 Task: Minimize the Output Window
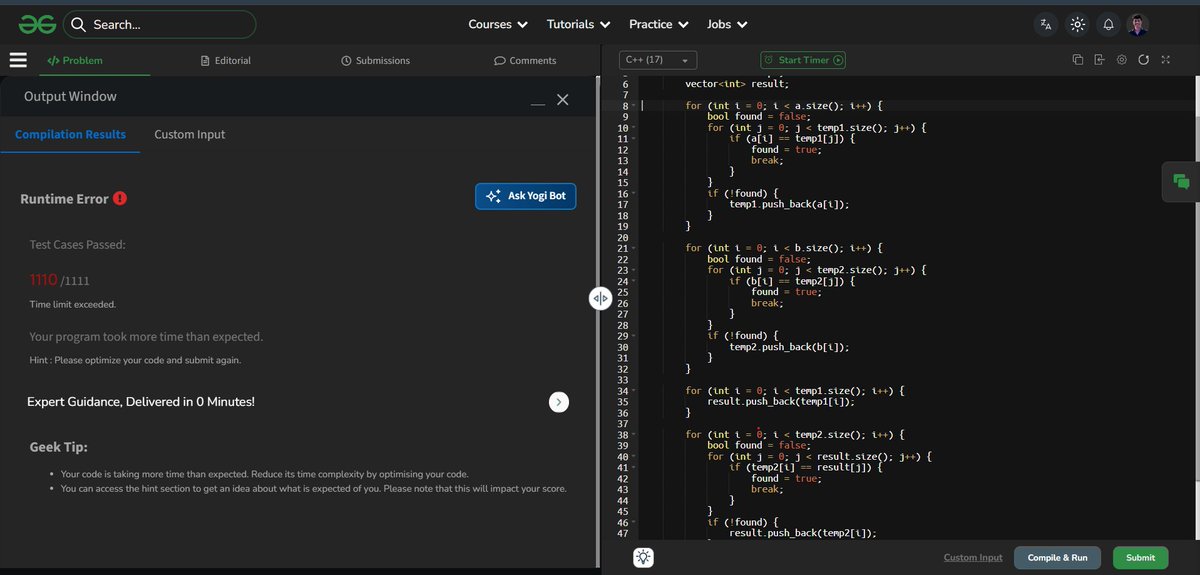coord(538,102)
